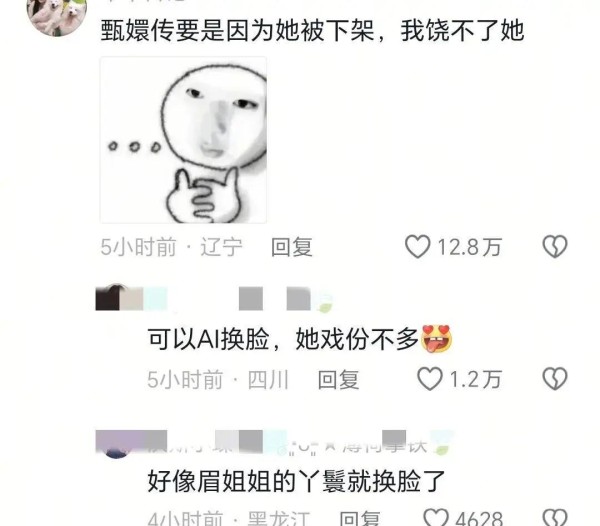Tap broken heart on the 四川 reply
Viewport: 600px width, 526px height.
[x=555, y=379]
